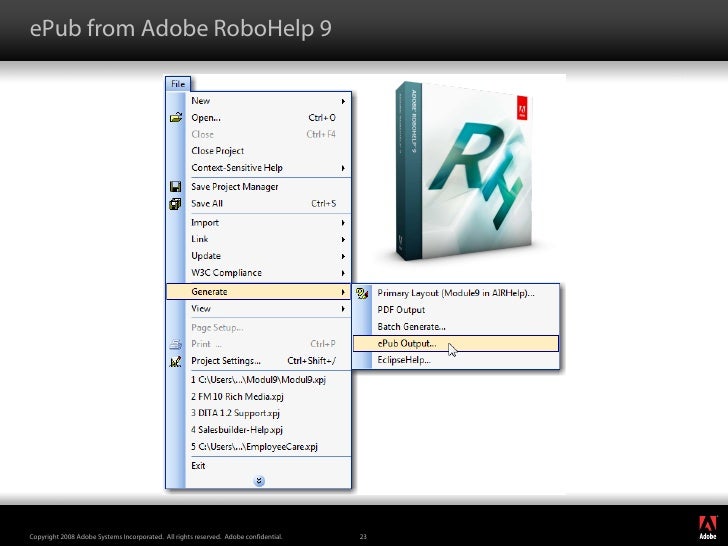This screenshot has height=546, width=728.
Task: Expand the Context-Sensitive Help submenu arrow
Action: click(x=343, y=168)
